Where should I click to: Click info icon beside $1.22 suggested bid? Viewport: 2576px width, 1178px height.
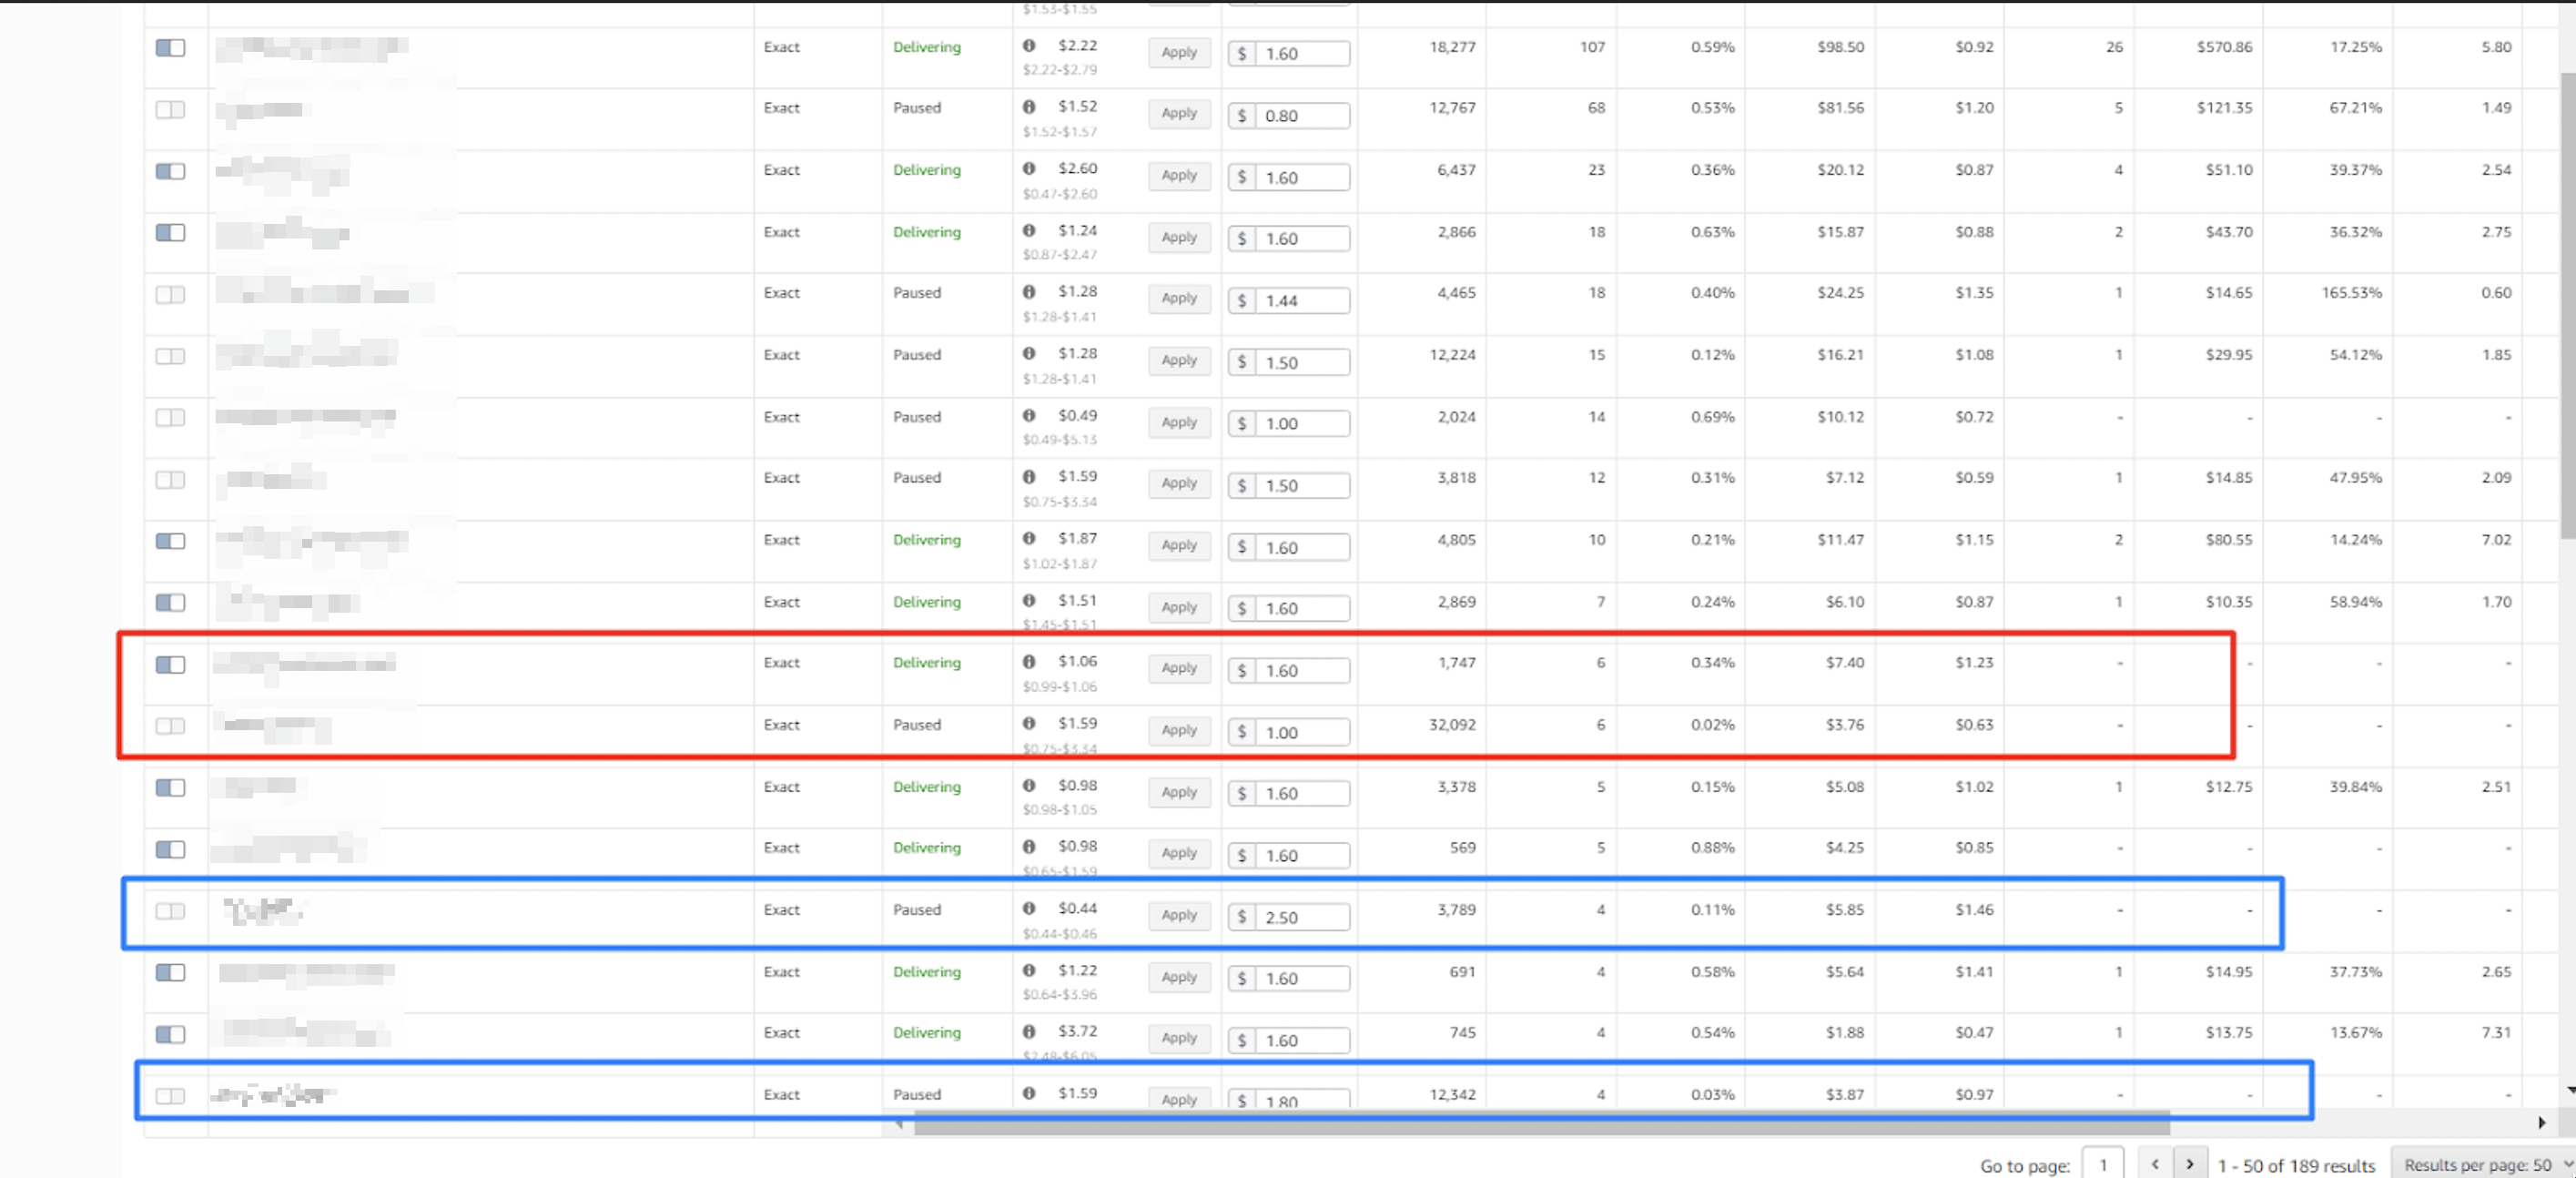pos(1029,970)
